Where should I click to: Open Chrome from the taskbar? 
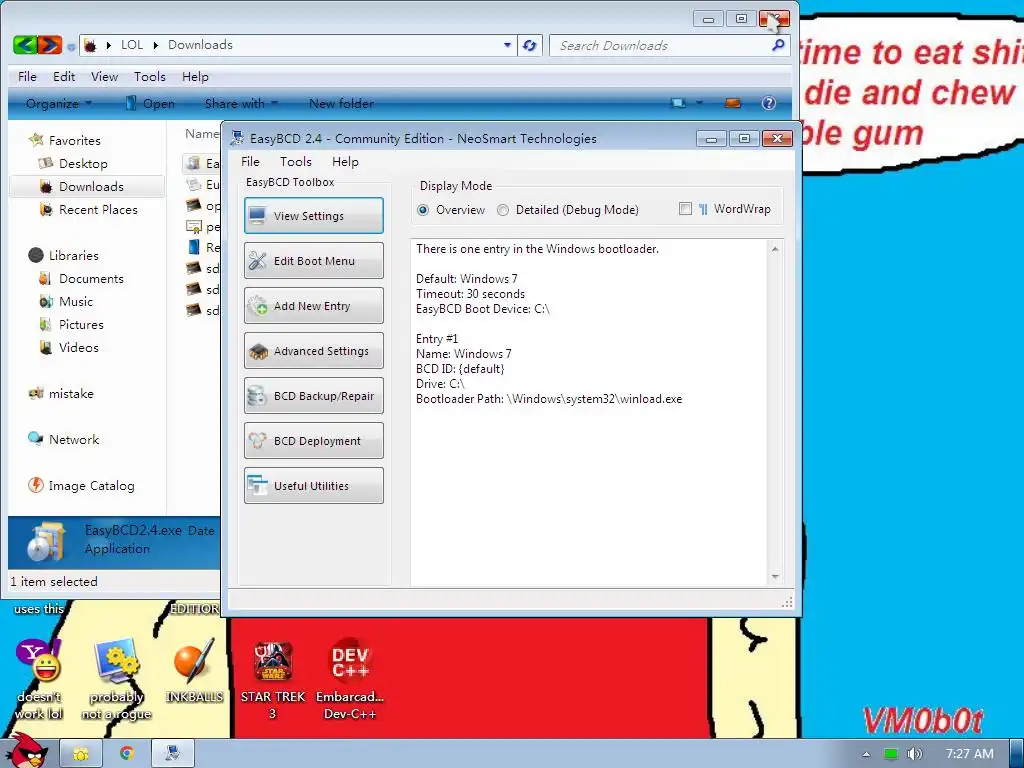(127, 754)
